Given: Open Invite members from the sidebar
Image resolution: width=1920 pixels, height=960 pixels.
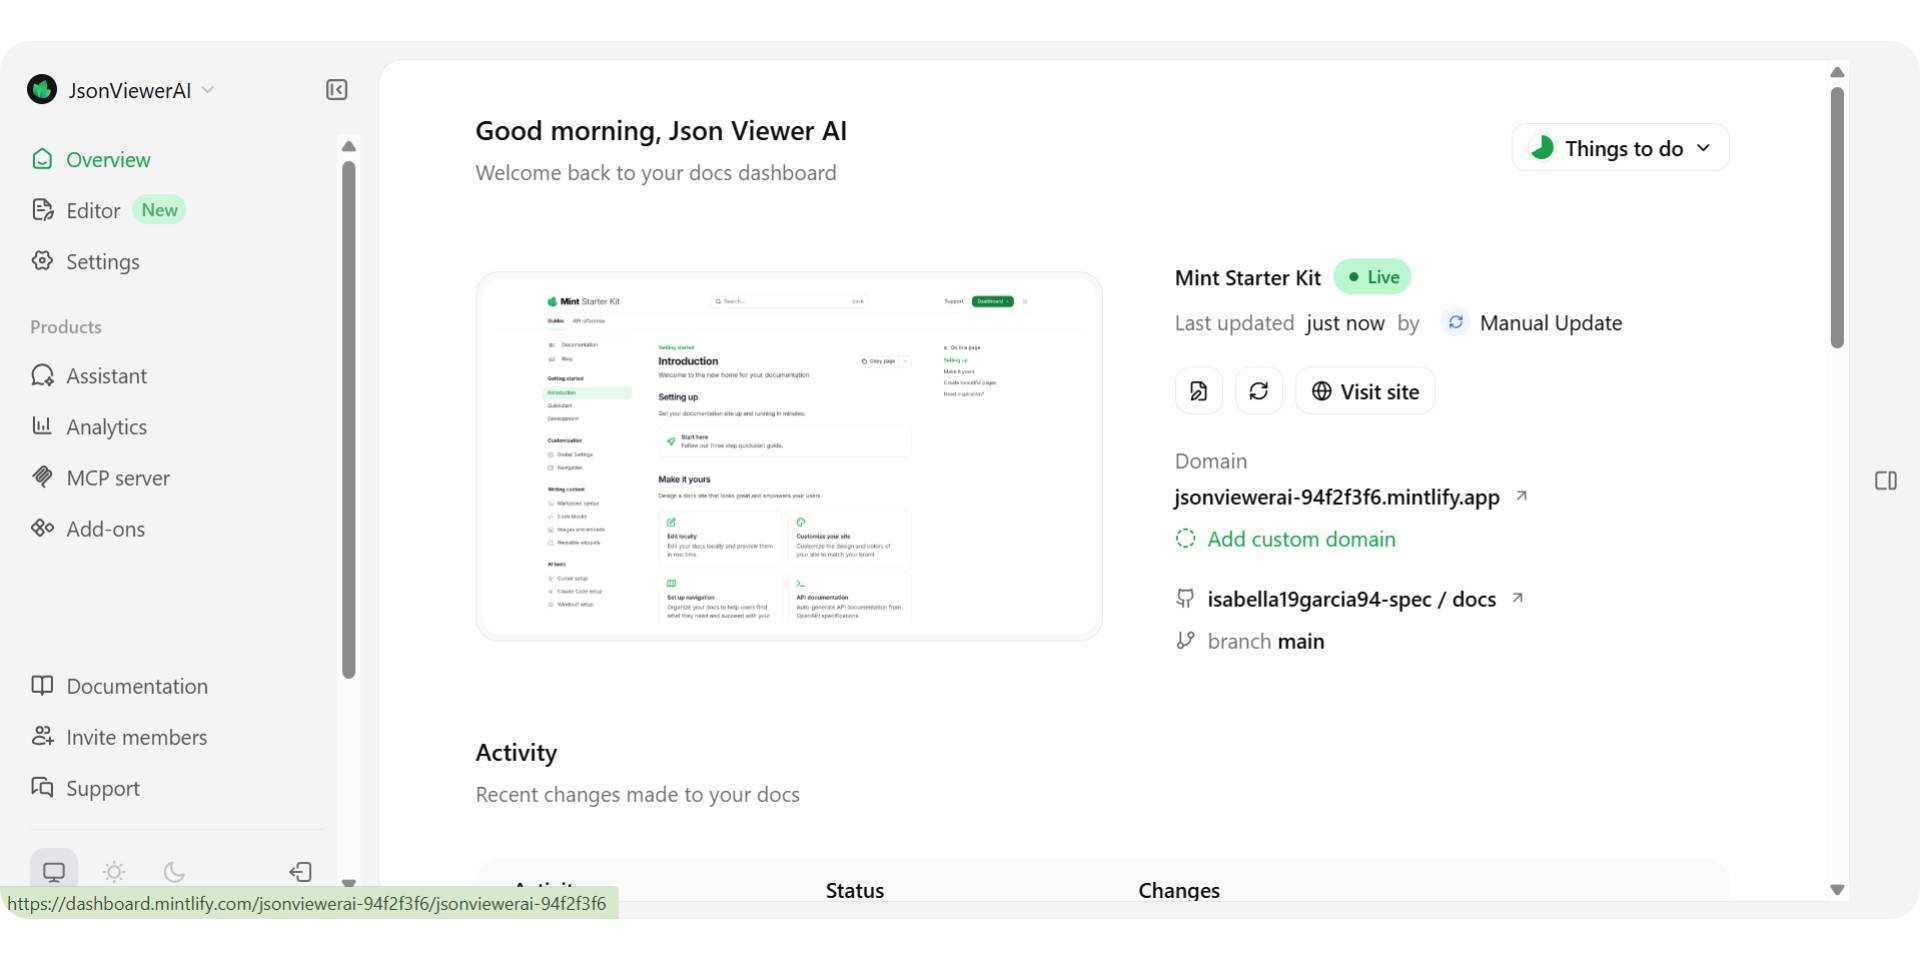Looking at the screenshot, I should tap(137, 737).
